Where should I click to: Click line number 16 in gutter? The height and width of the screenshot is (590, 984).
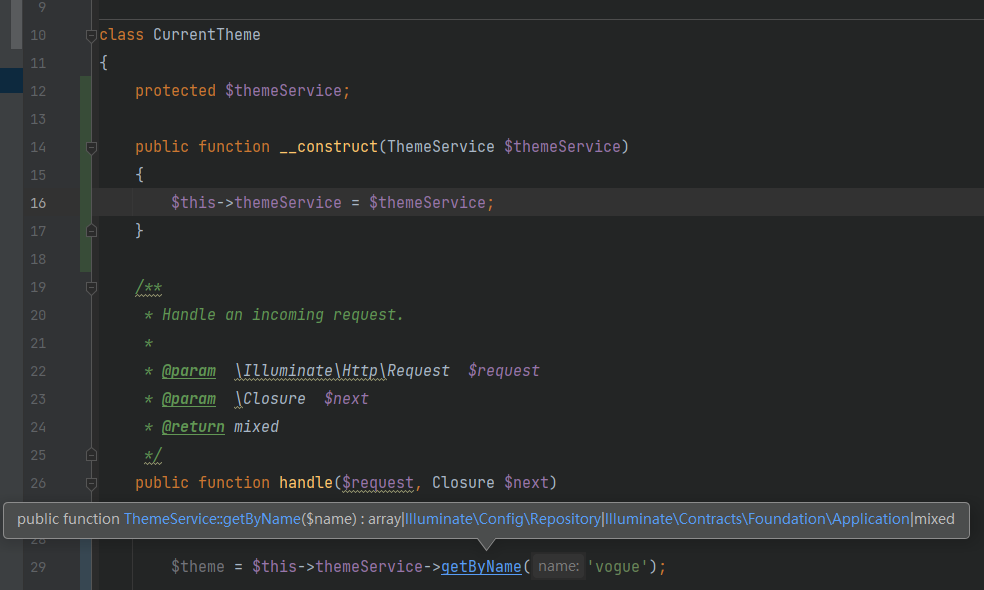pos(38,203)
